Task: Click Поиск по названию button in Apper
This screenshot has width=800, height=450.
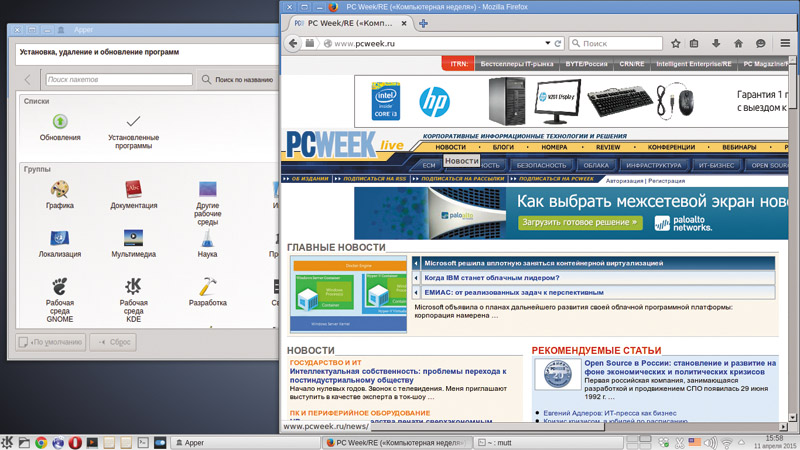Action: (x=238, y=80)
